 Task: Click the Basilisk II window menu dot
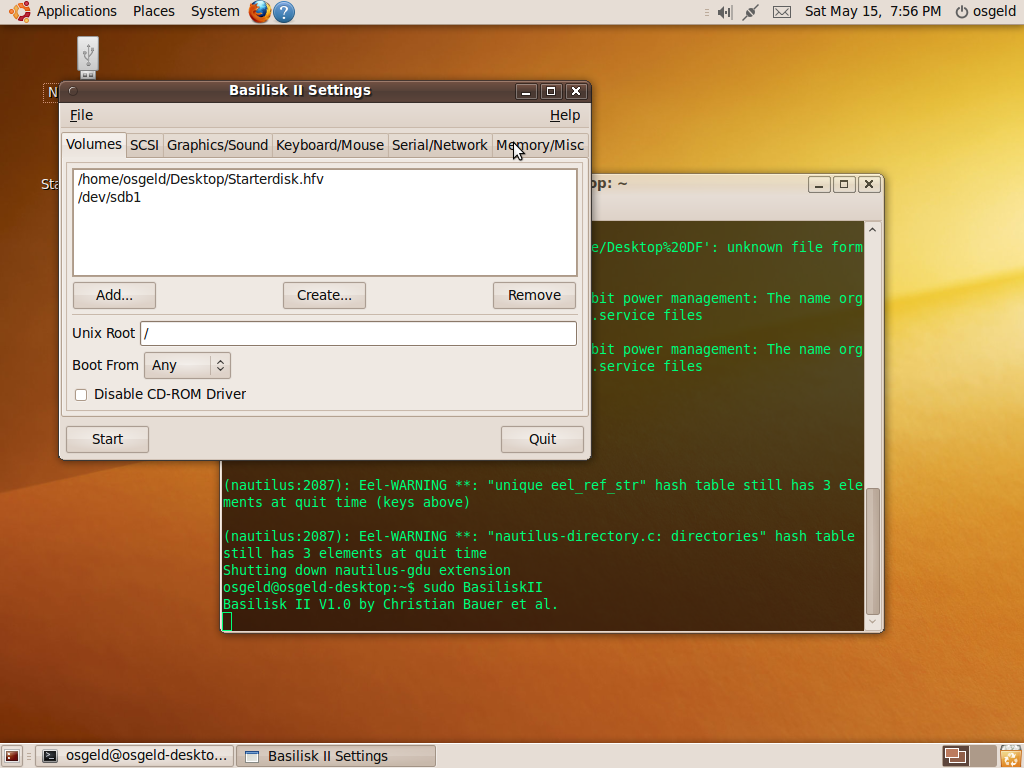click(73, 91)
